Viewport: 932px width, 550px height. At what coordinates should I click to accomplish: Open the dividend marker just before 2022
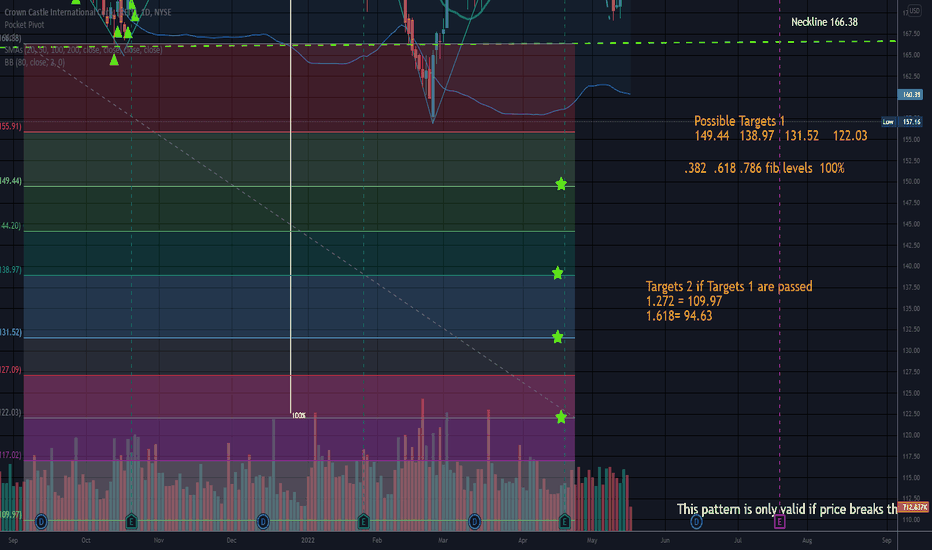tap(263, 522)
